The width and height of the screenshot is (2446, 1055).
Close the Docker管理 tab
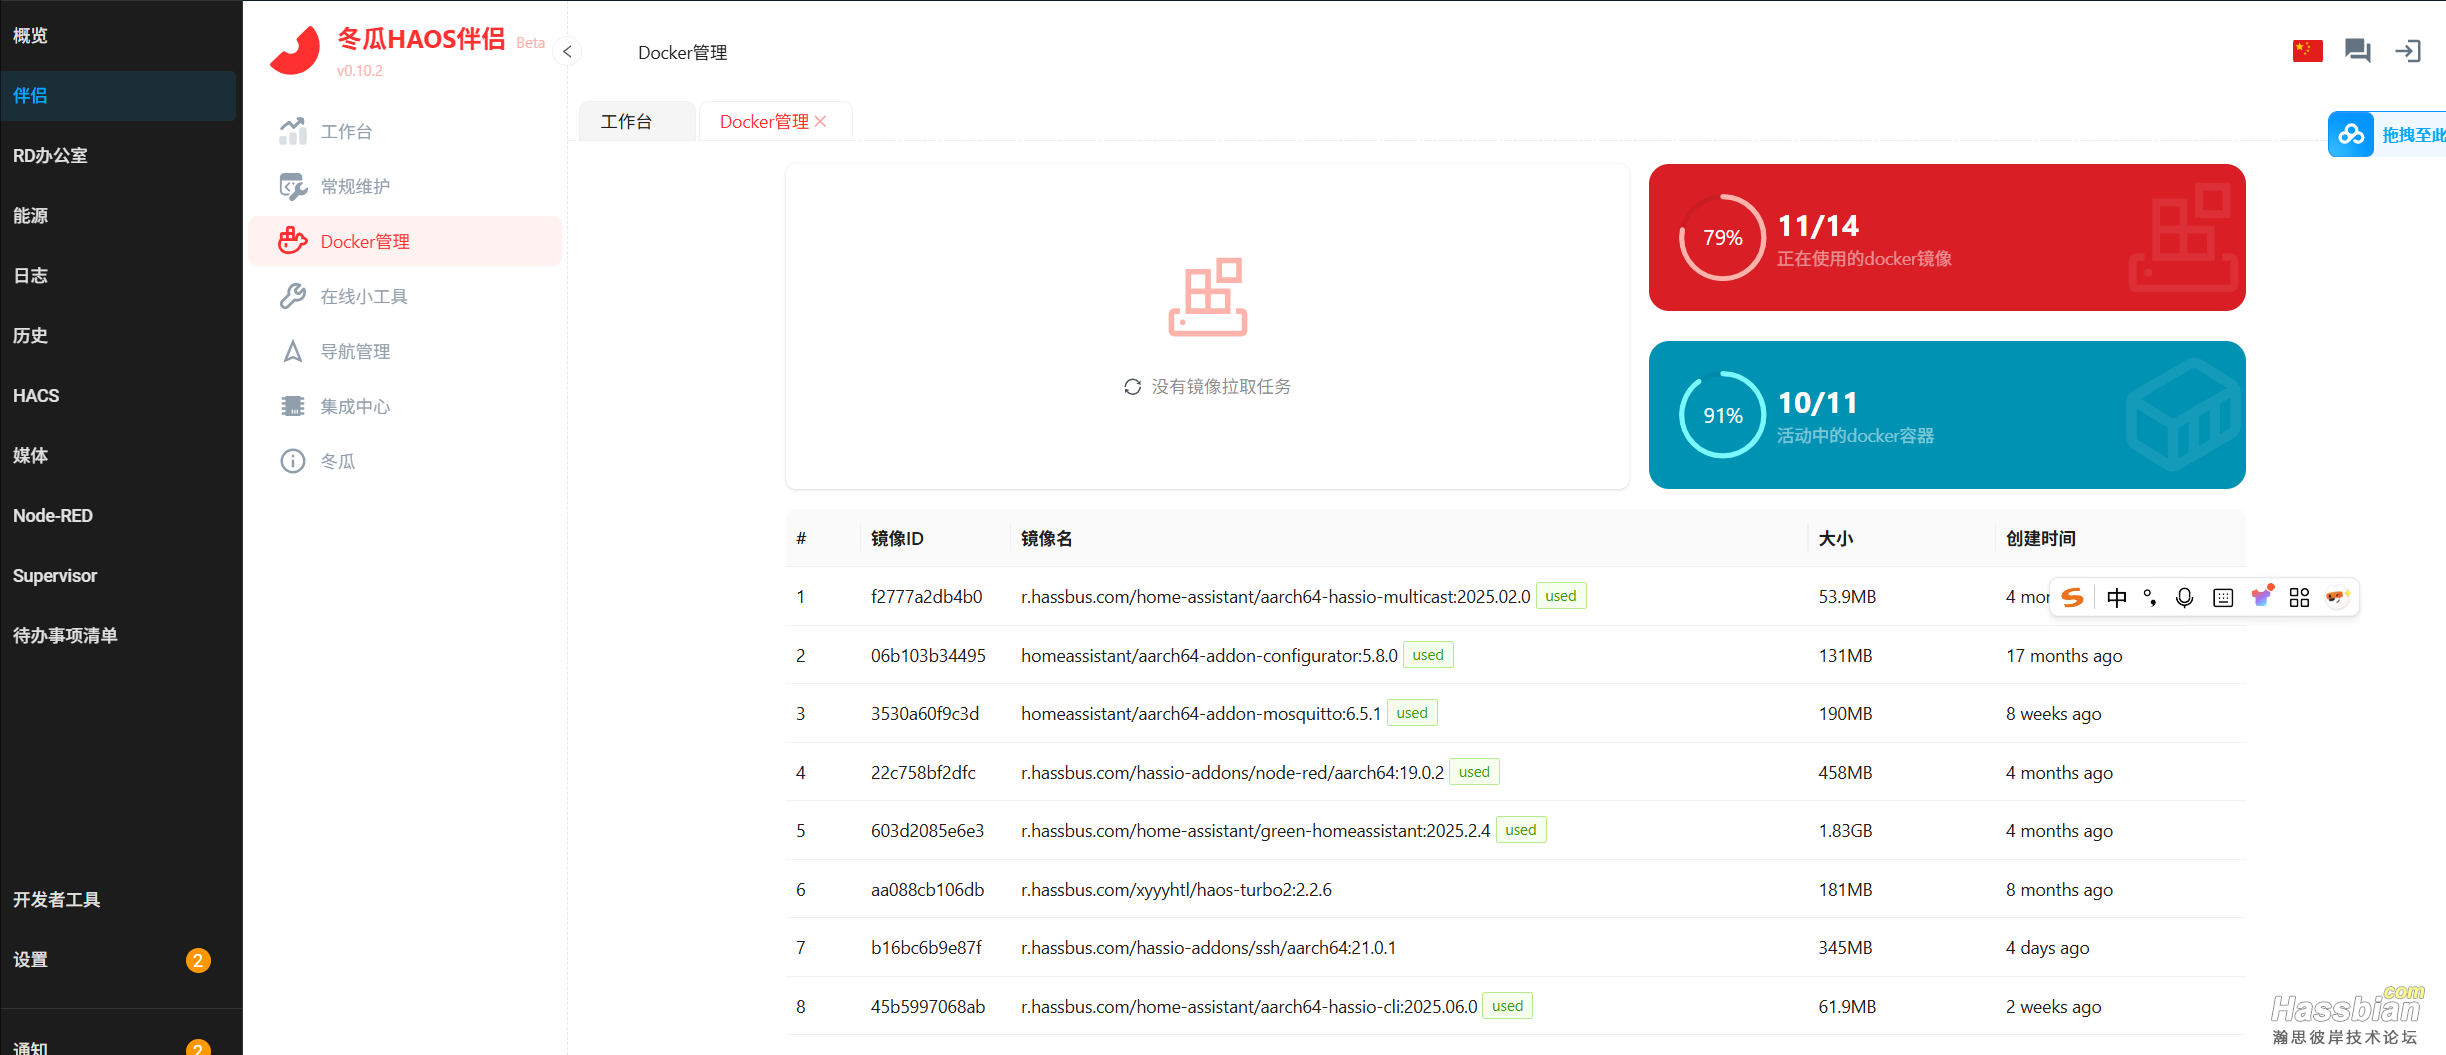coord(821,121)
